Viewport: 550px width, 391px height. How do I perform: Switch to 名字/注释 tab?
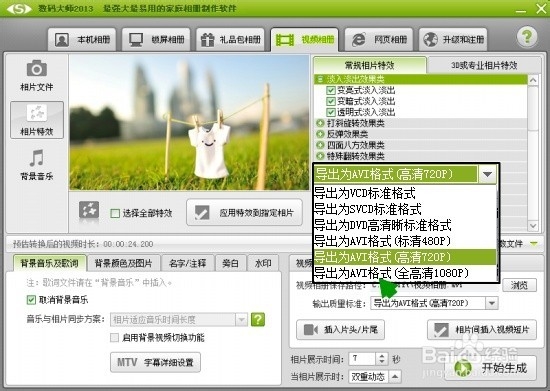tap(187, 263)
